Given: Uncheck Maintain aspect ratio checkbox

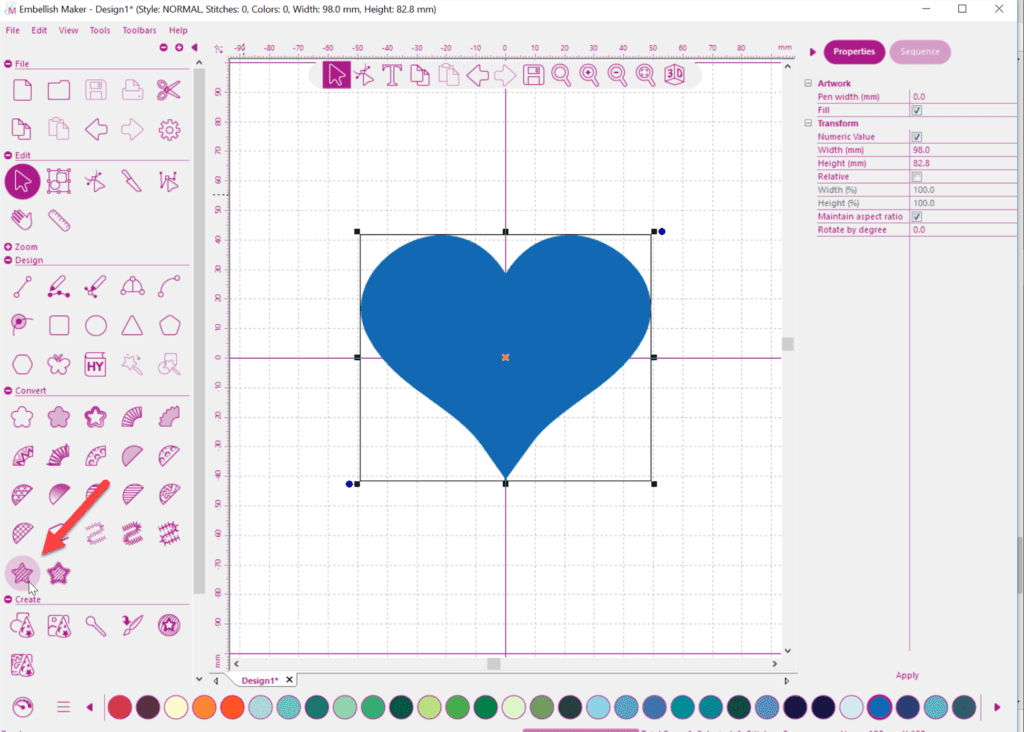Looking at the screenshot, I should [x=917, y=216].
